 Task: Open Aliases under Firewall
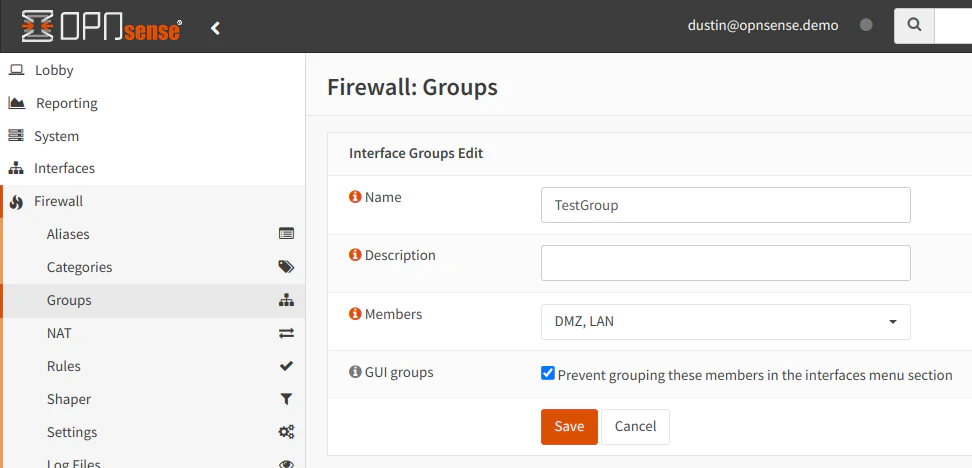[x=68, y=234]
